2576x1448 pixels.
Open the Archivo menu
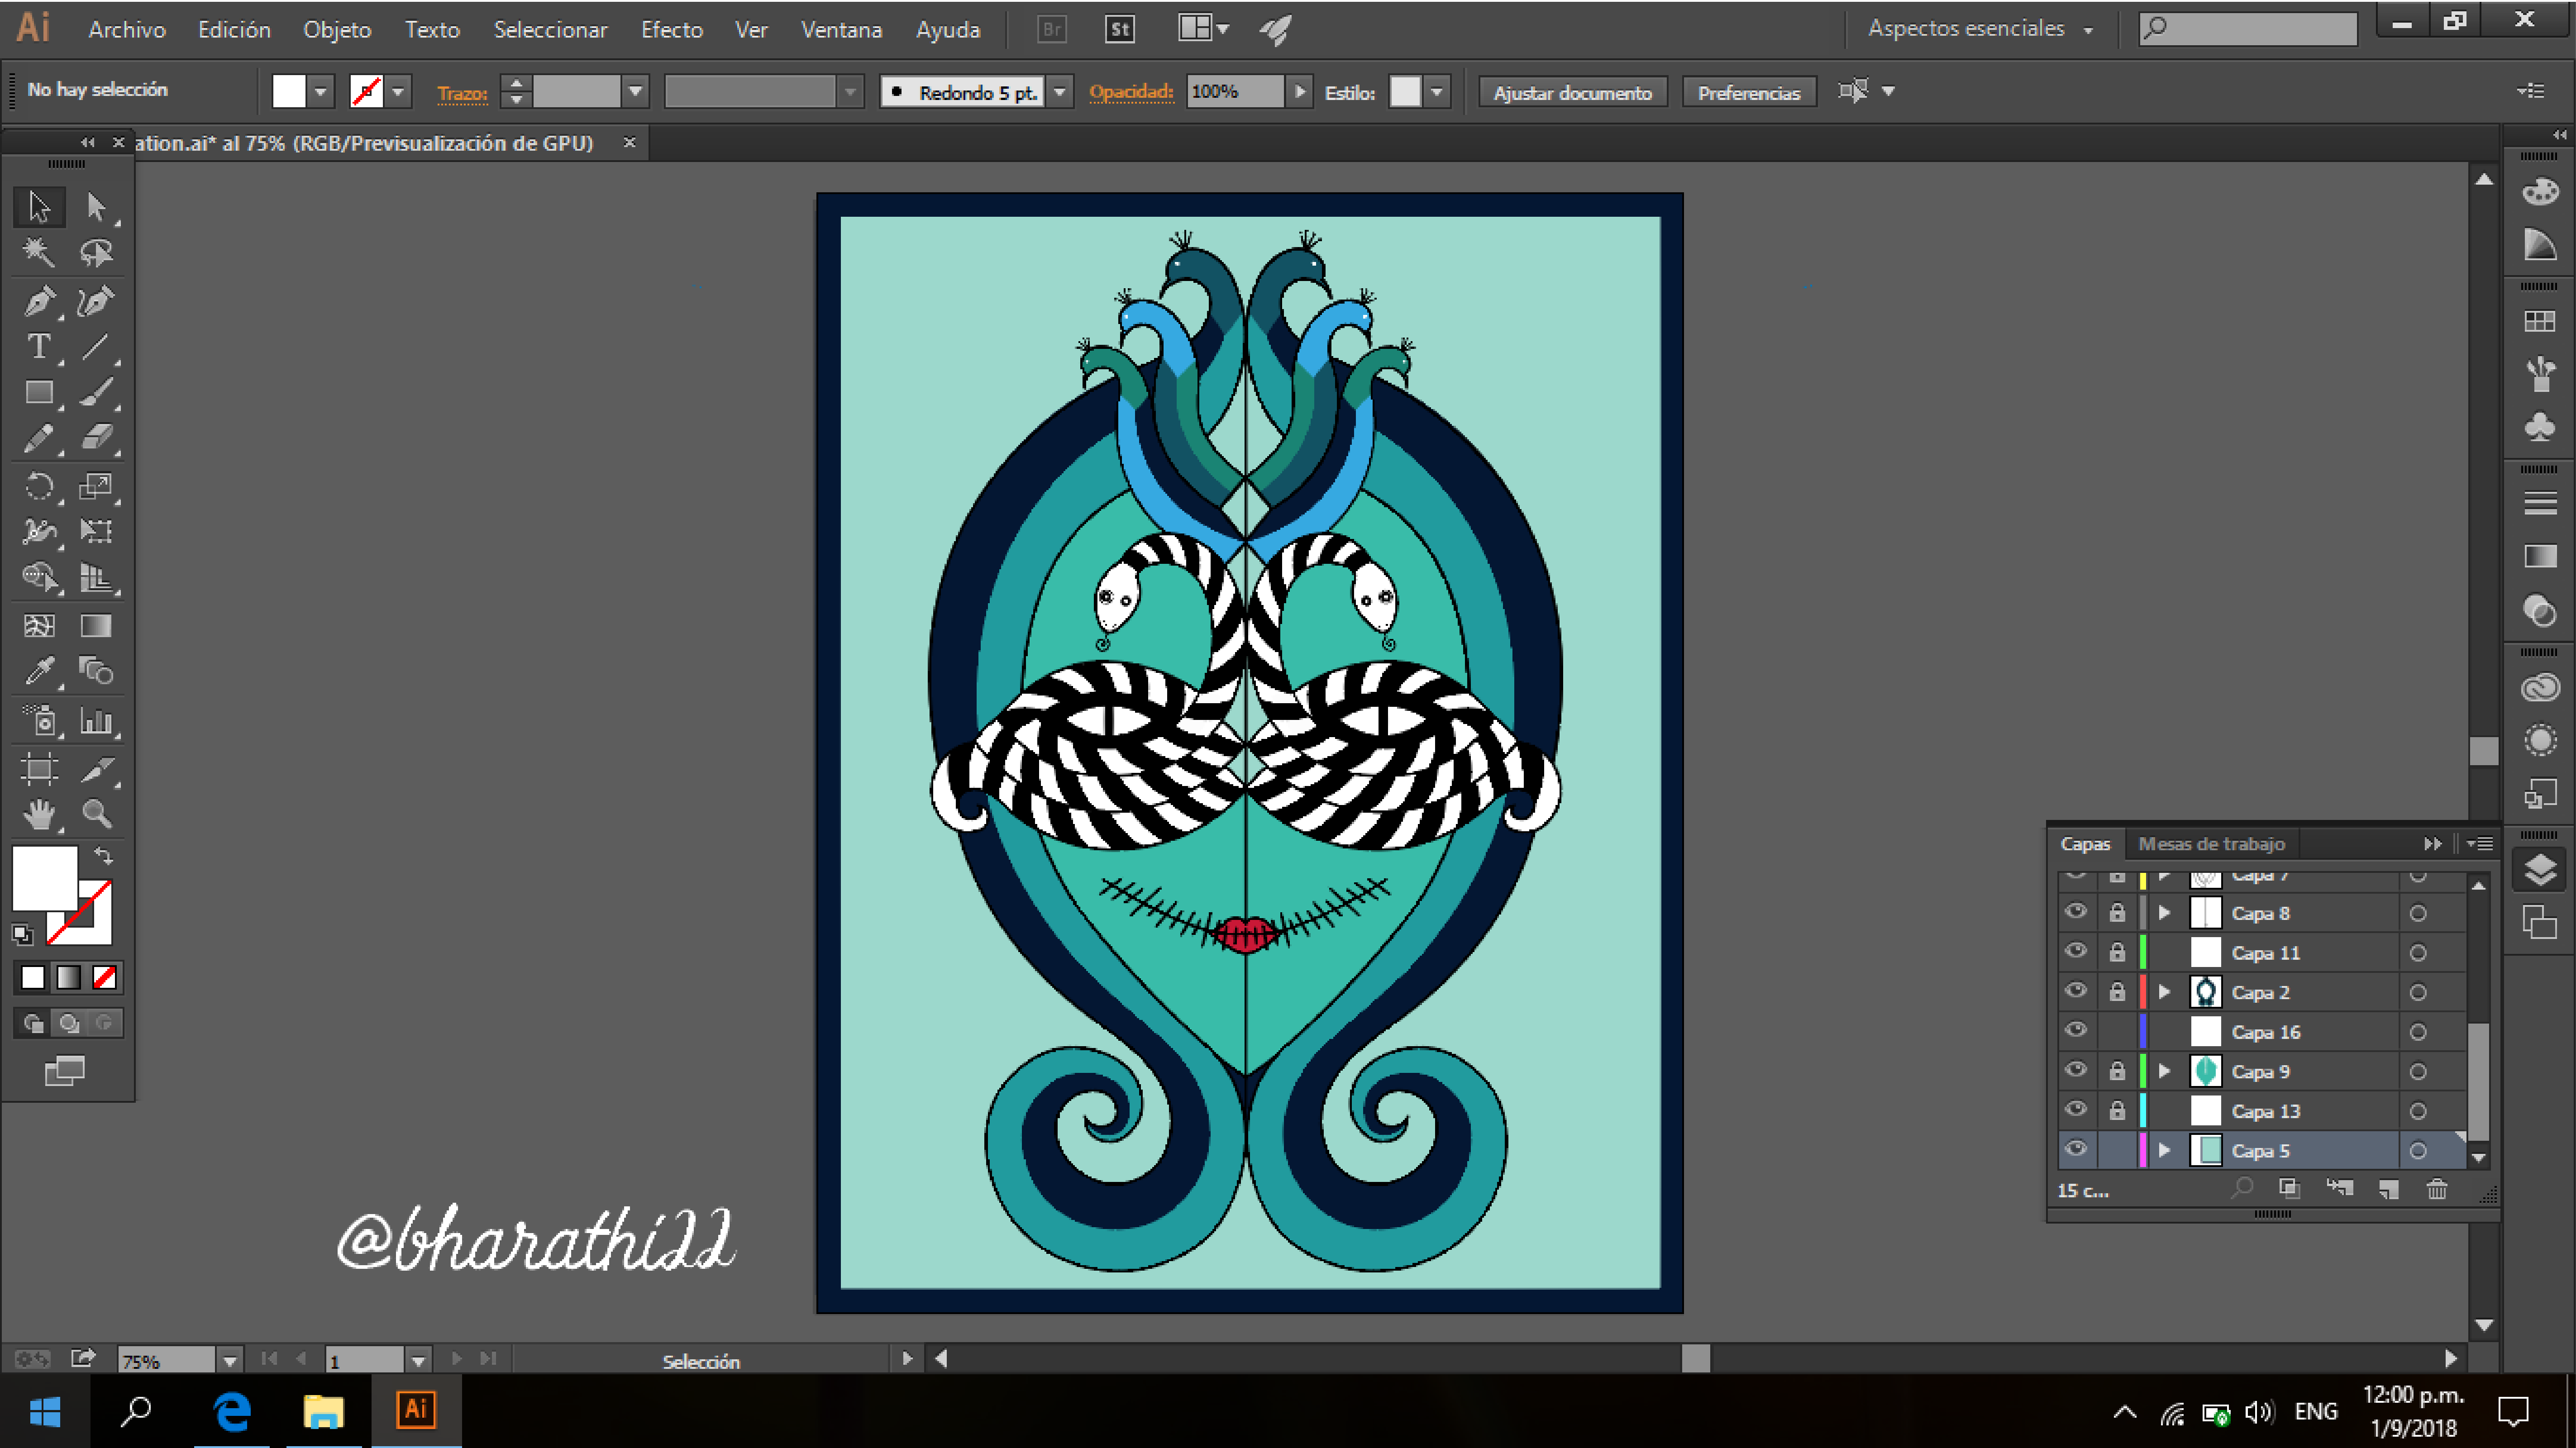tap(127, 30)
